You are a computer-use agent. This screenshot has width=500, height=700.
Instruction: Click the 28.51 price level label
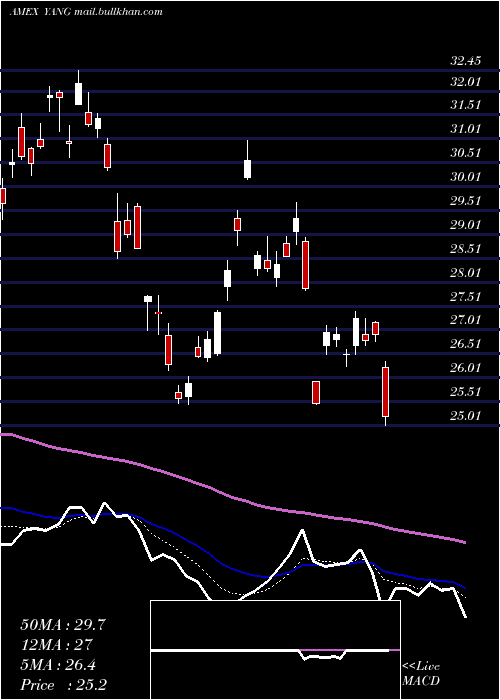point(466,249)
